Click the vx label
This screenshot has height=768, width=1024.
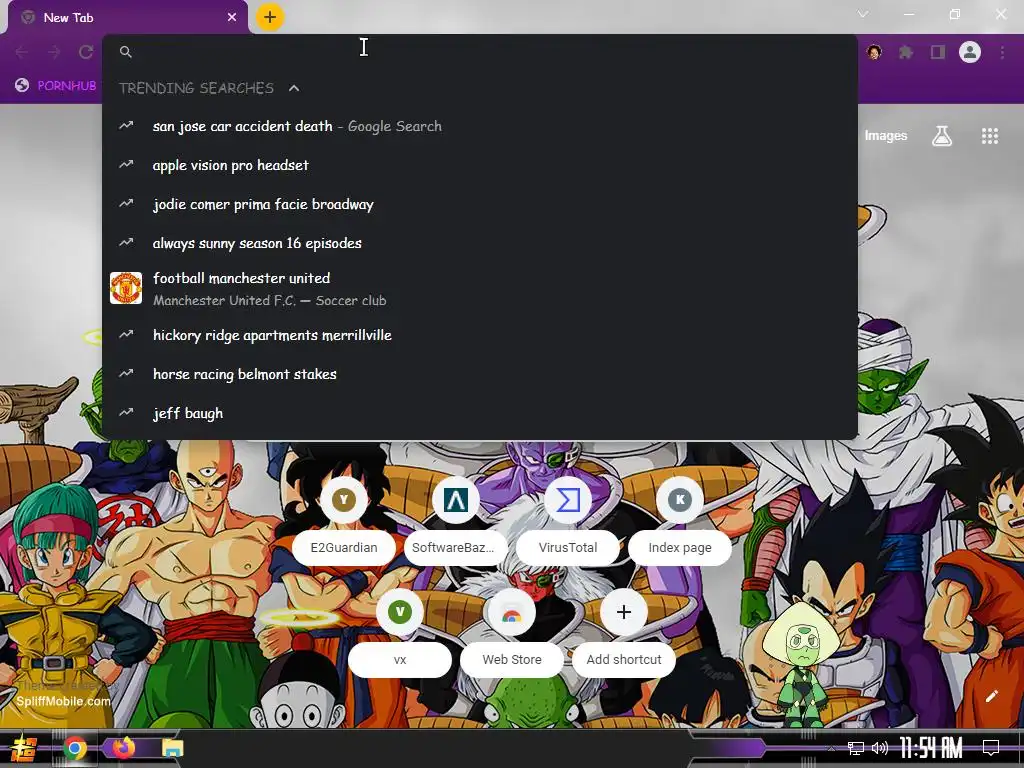click(400, 660)
